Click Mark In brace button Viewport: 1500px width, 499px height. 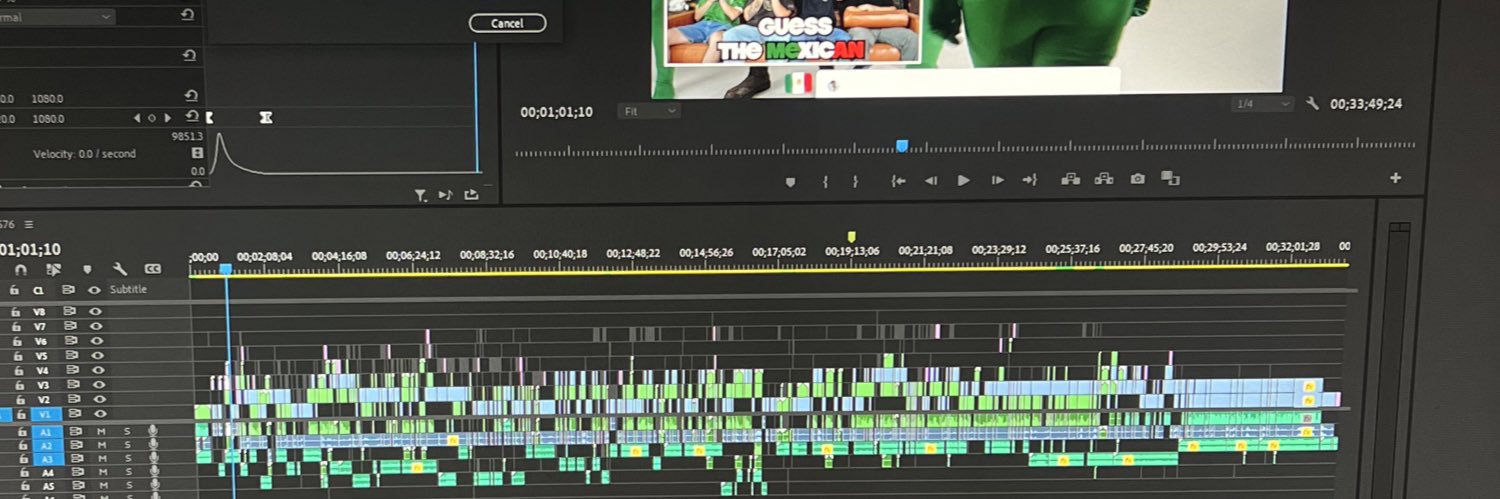pos(825,181)
